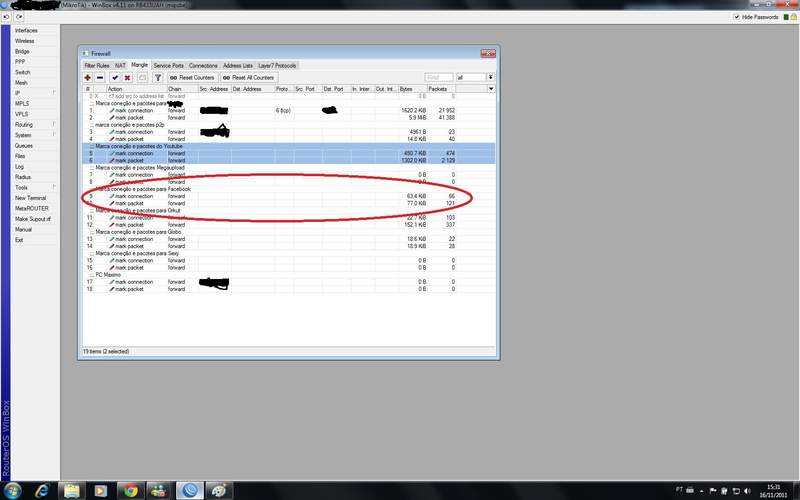Open the Address Lists tab
The height and width of the screenshot is (500, 800).
coord(238,65)
